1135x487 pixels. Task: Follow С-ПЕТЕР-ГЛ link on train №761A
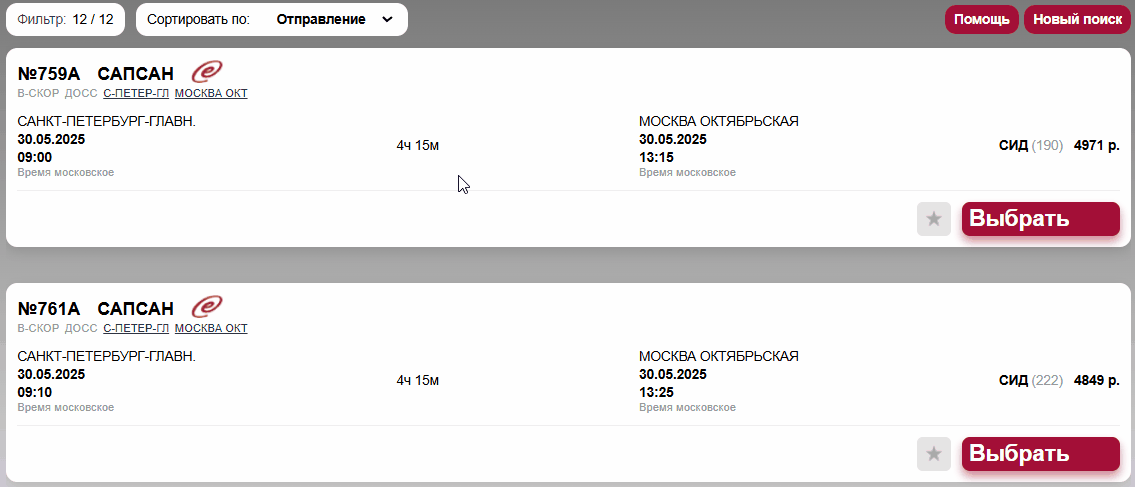click(x=136, y=329)
